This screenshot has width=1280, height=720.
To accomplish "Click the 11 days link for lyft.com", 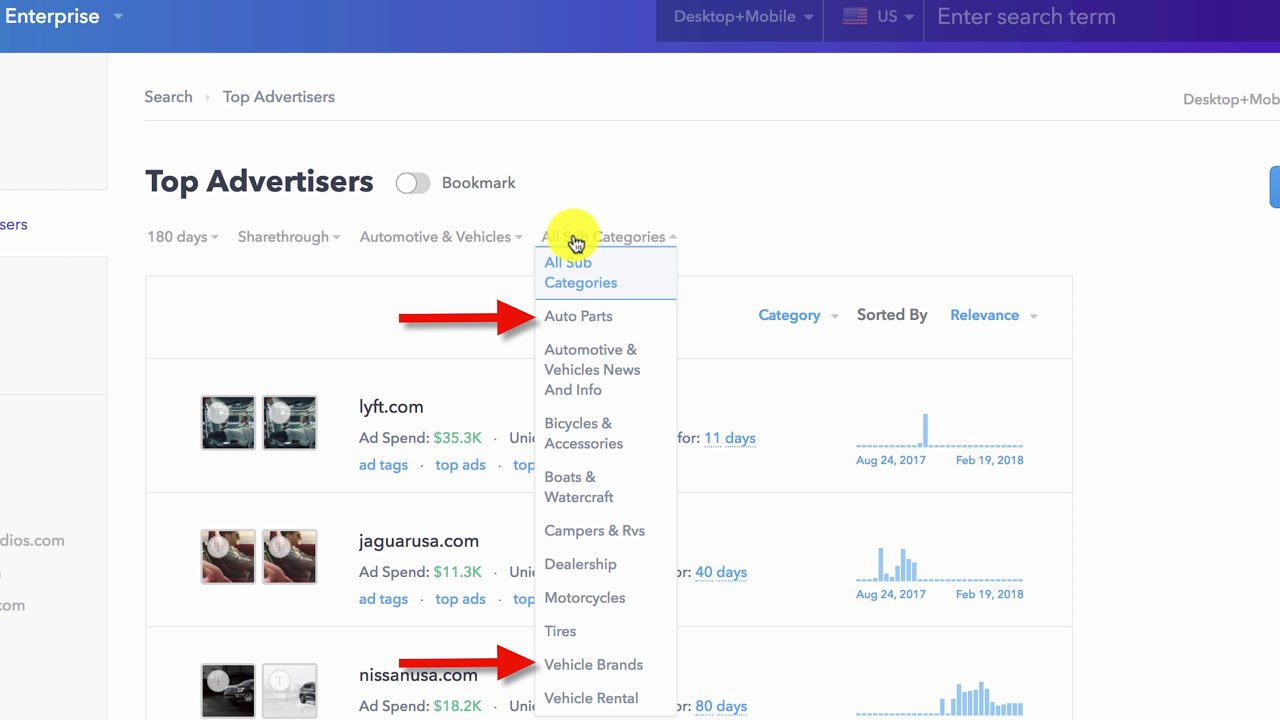I will click(730, 438).
